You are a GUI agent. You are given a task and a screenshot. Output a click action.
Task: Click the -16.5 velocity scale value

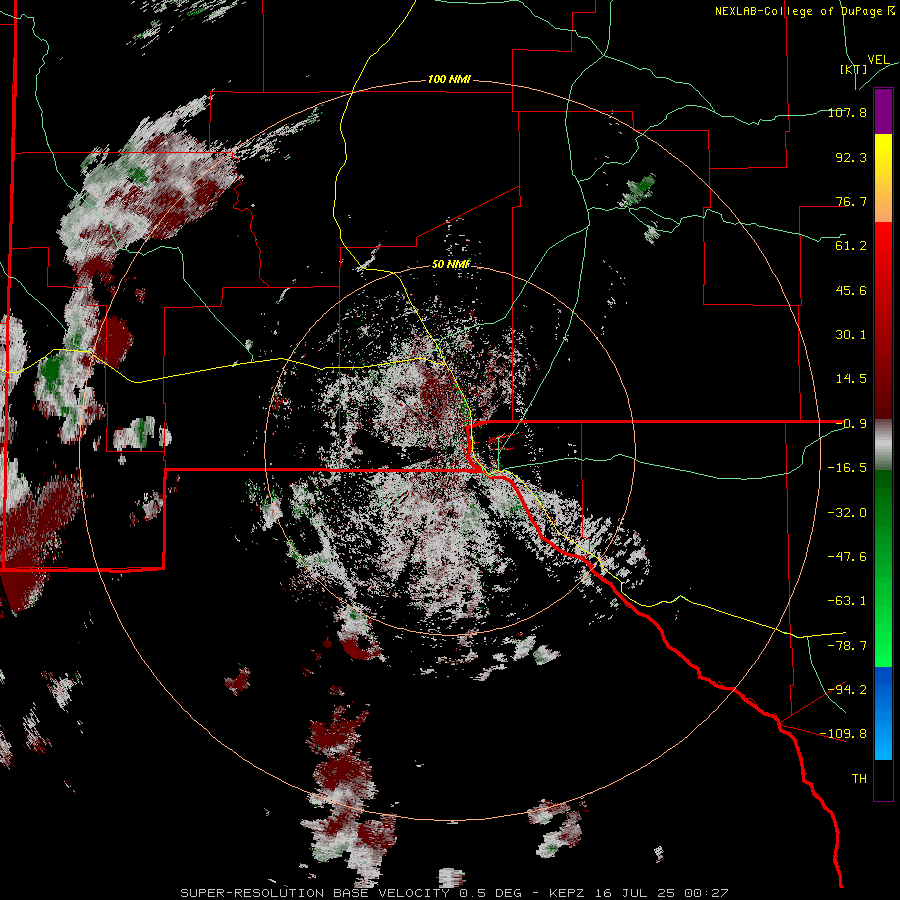click(847, 468)
